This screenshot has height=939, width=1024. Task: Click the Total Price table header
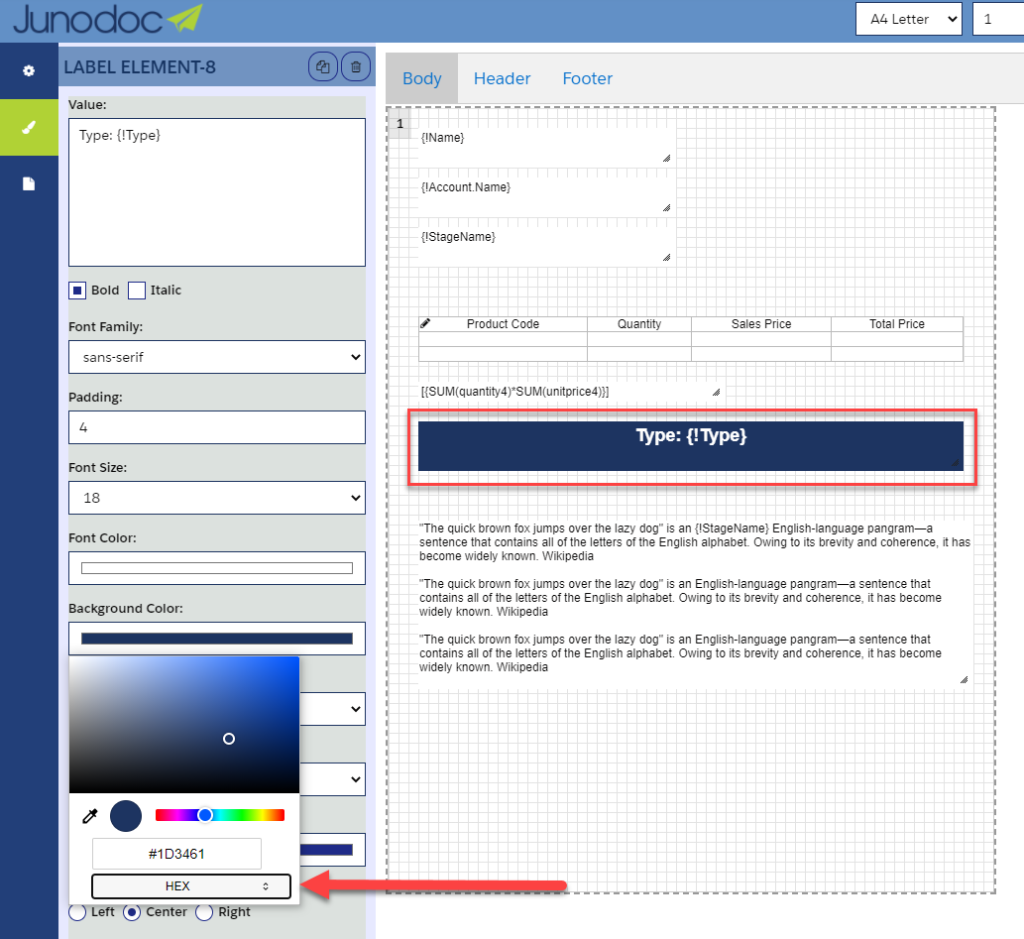coord(897,324)
